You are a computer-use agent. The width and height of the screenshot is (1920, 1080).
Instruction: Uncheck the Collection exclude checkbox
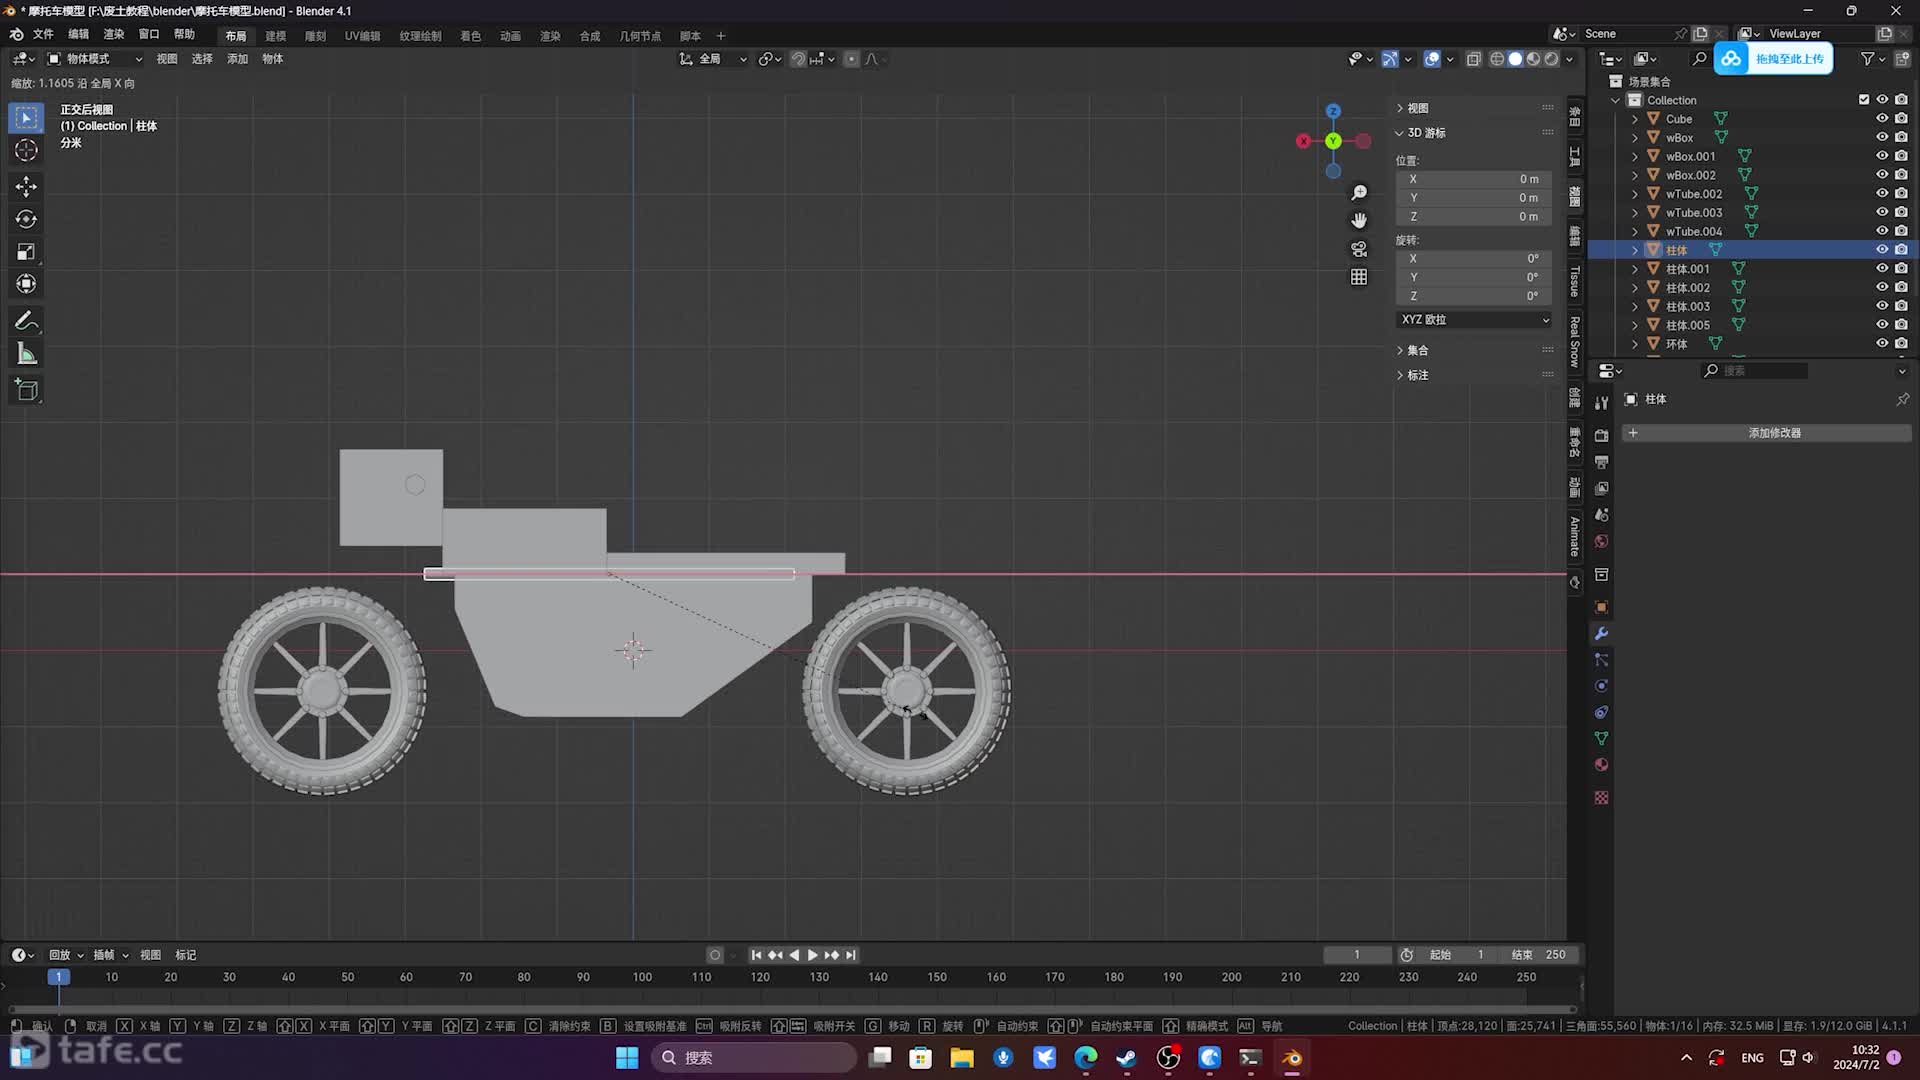coord(1864,100)
